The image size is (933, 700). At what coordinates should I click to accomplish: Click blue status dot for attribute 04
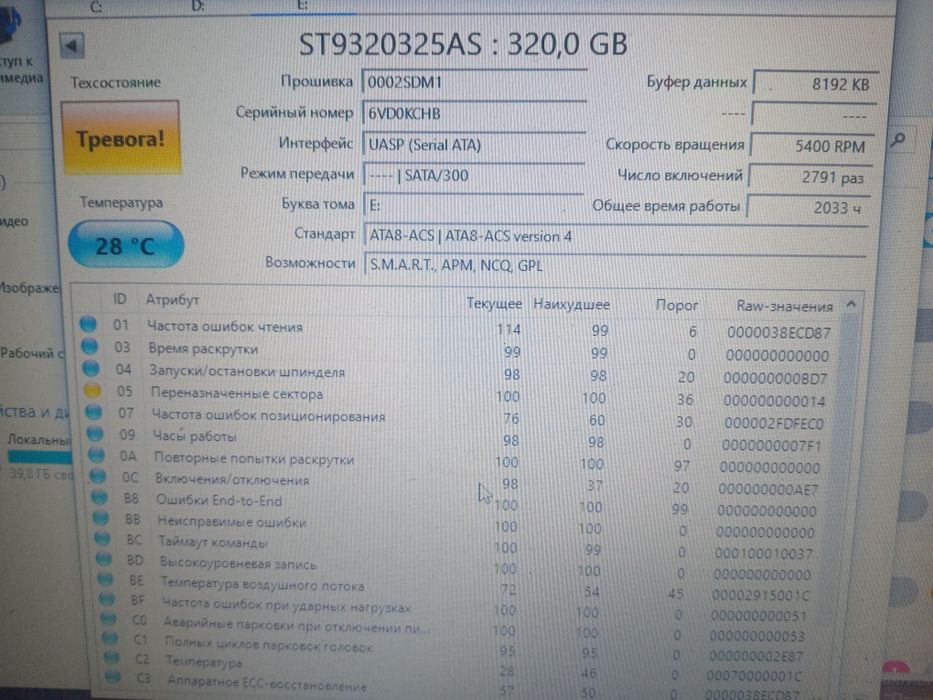[90, 368]
